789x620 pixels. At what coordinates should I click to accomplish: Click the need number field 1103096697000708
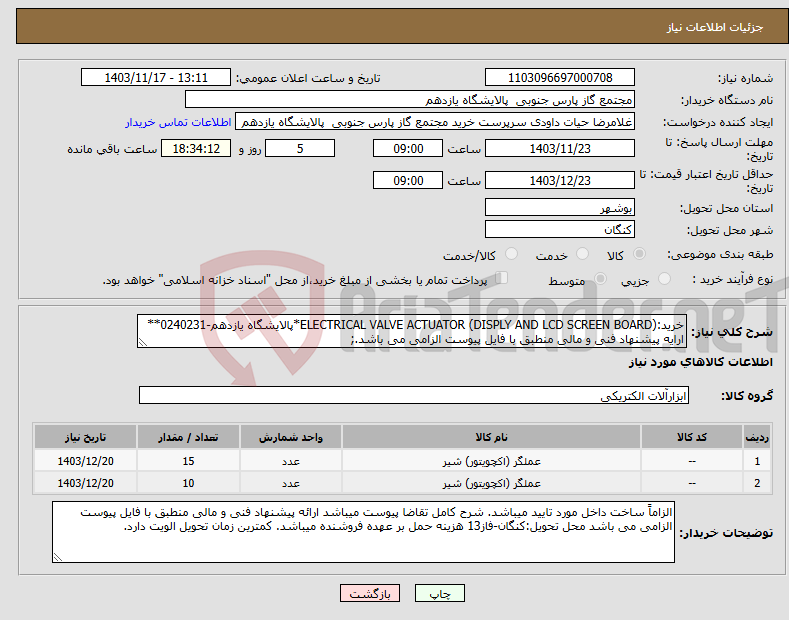click(560, 78)
